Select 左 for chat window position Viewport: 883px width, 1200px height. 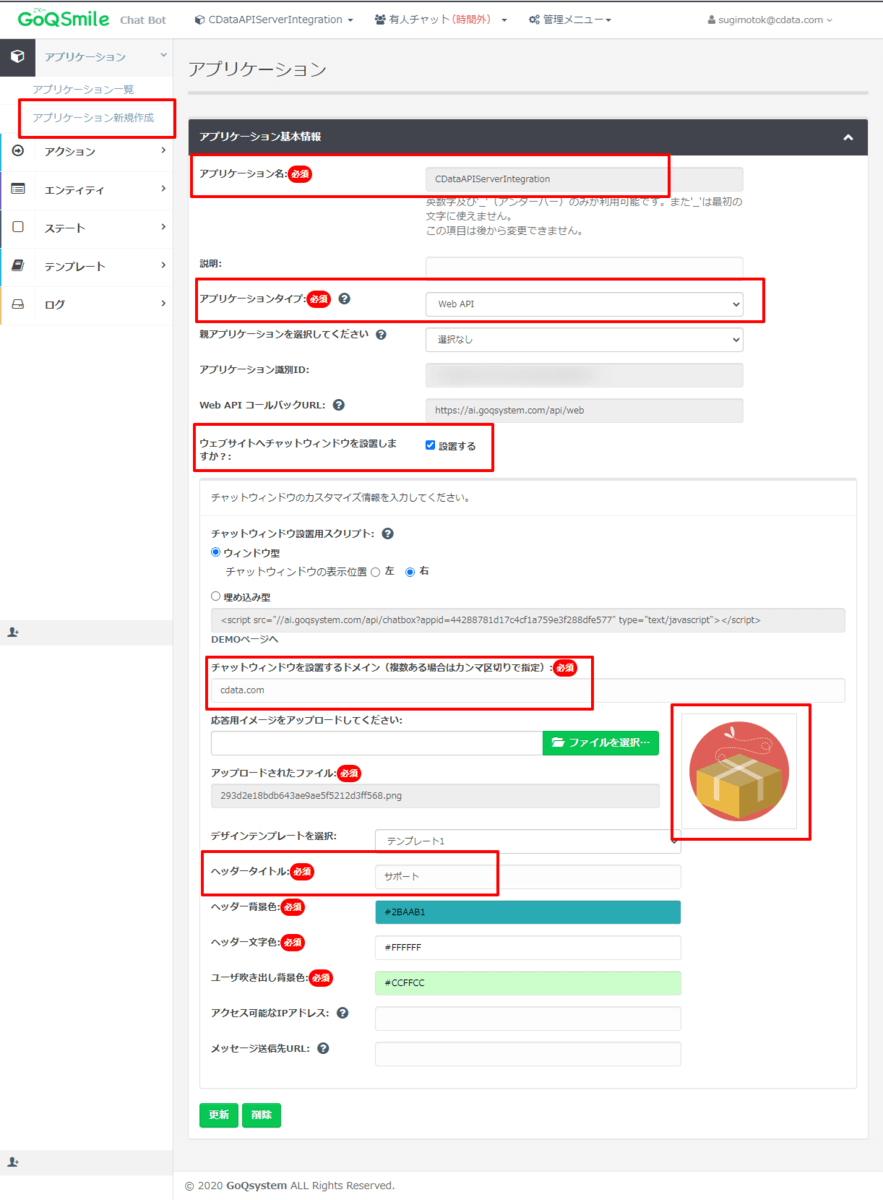click(x=375, y=572)
